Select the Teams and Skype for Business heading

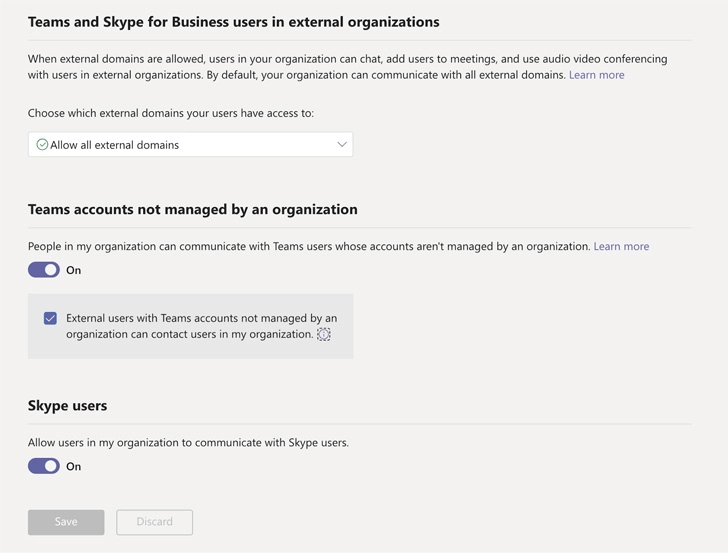(234, 22)
